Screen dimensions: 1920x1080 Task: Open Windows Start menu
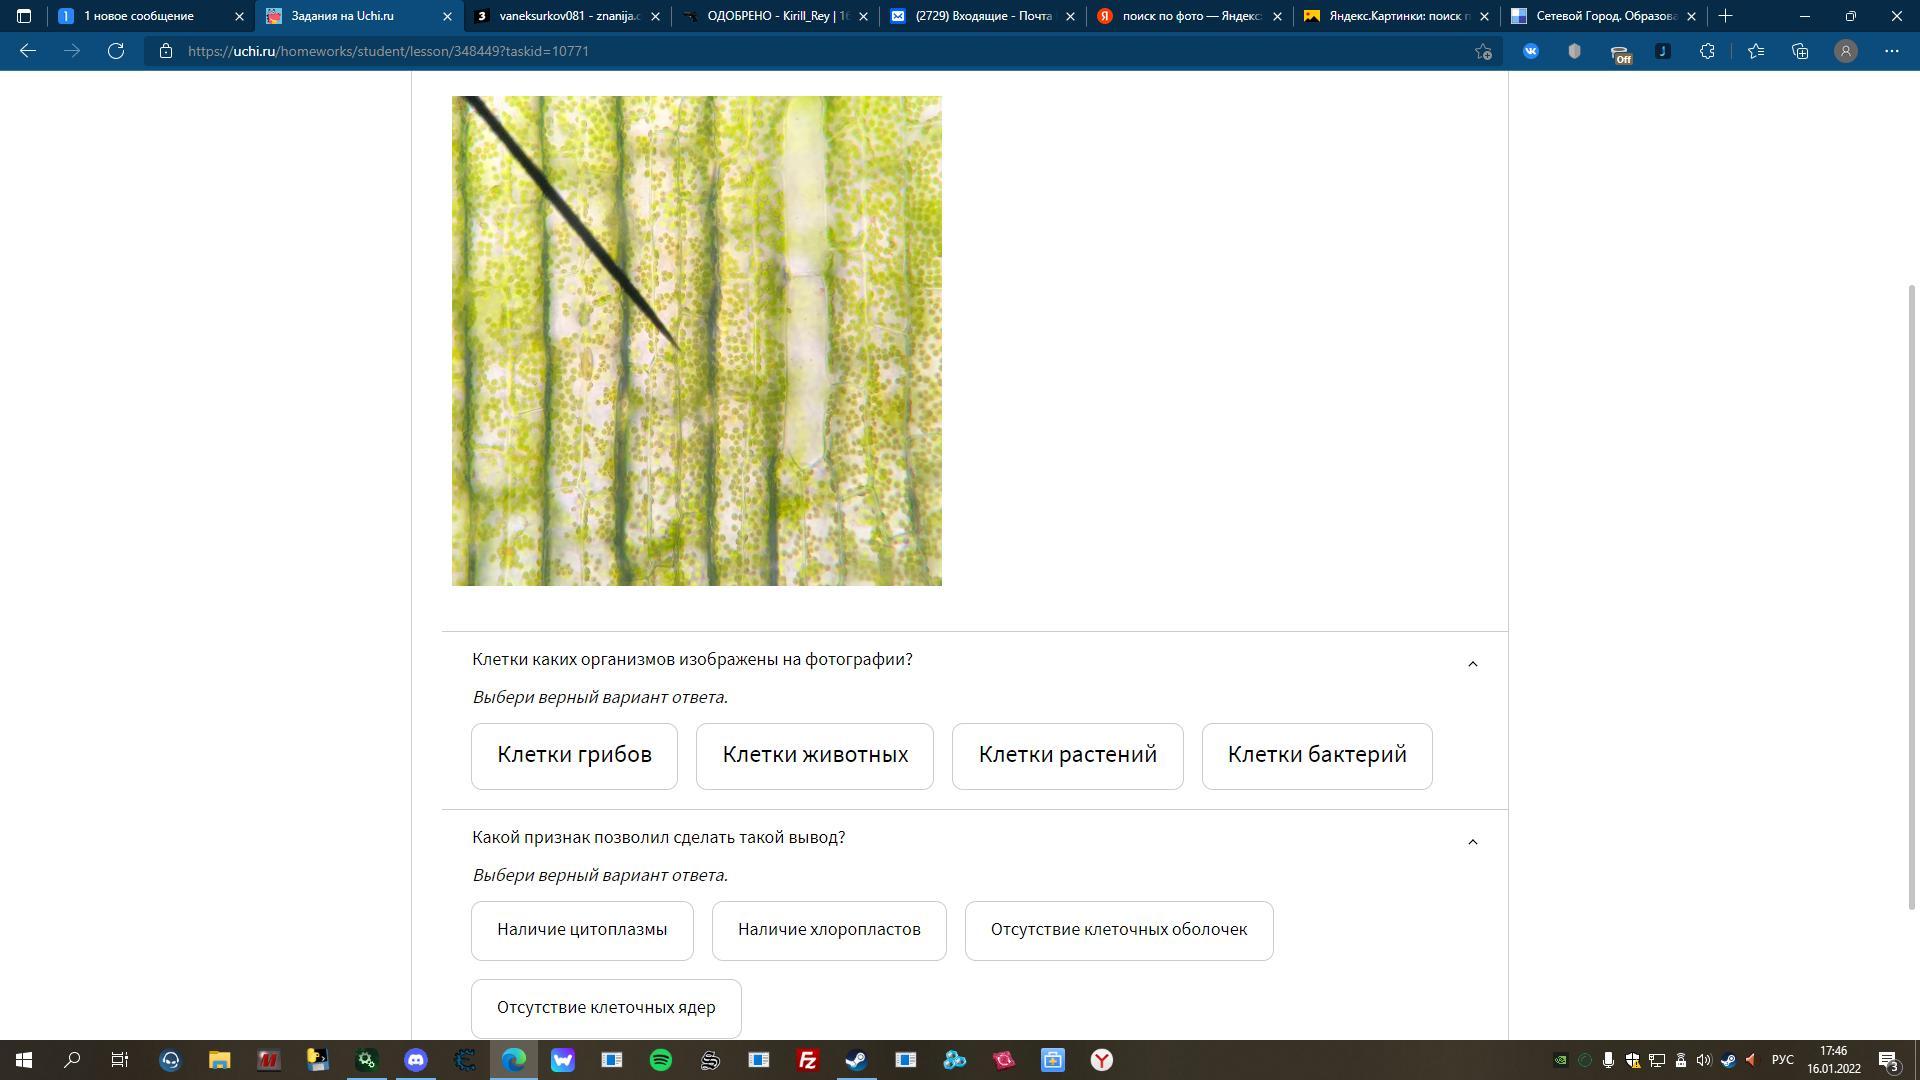pyautogui.click(x=23, y=1060)
